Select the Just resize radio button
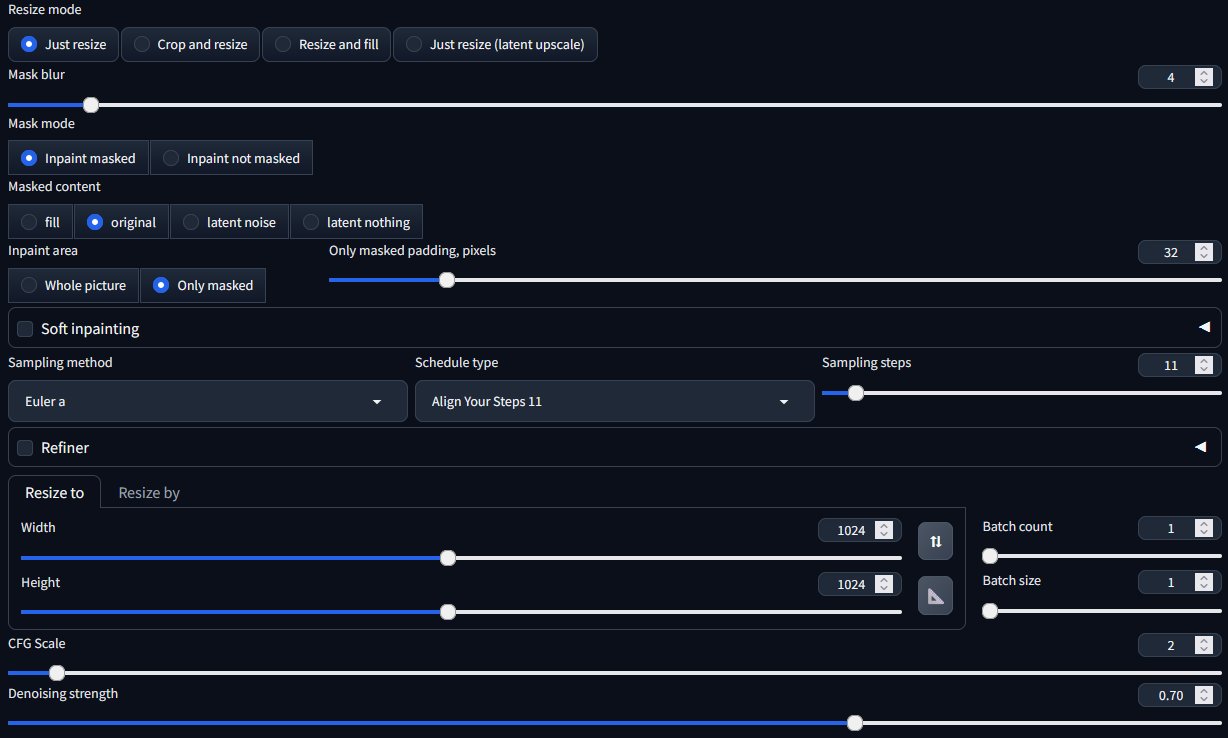This screenshot has height=738, width=1228. coord(64,45)
